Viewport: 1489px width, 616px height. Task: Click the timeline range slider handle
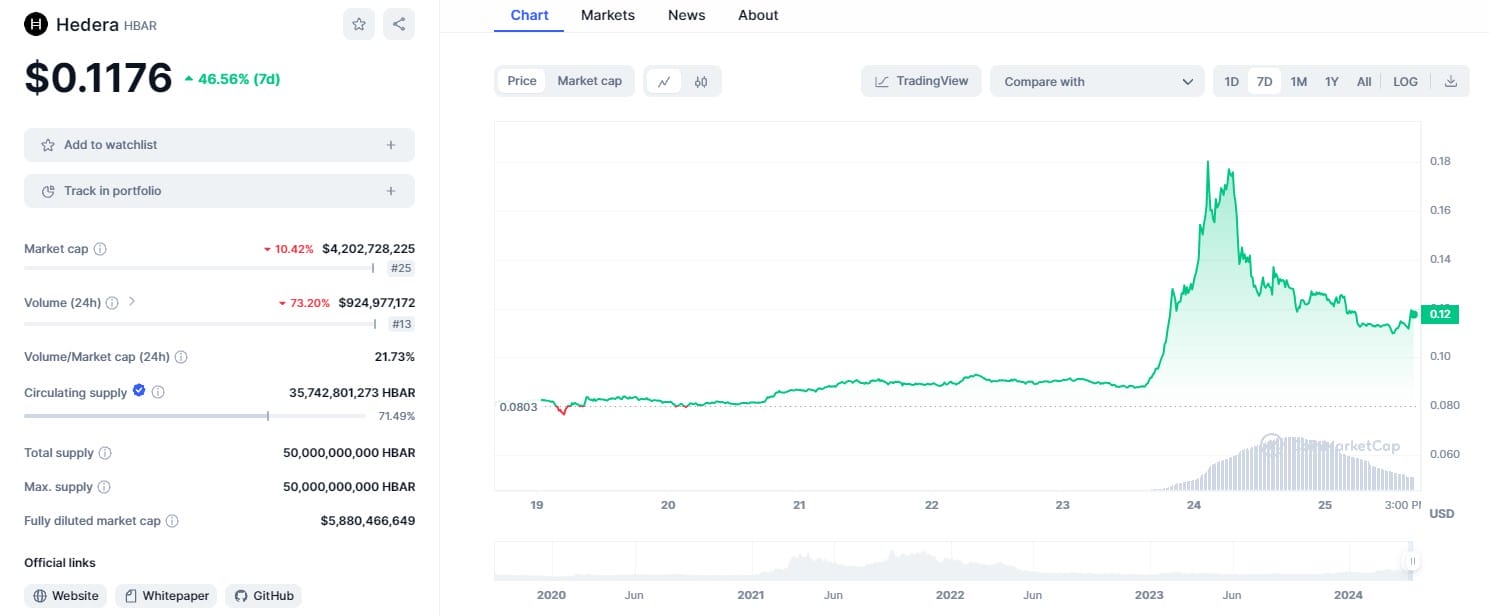click(x=1412, y=562)
